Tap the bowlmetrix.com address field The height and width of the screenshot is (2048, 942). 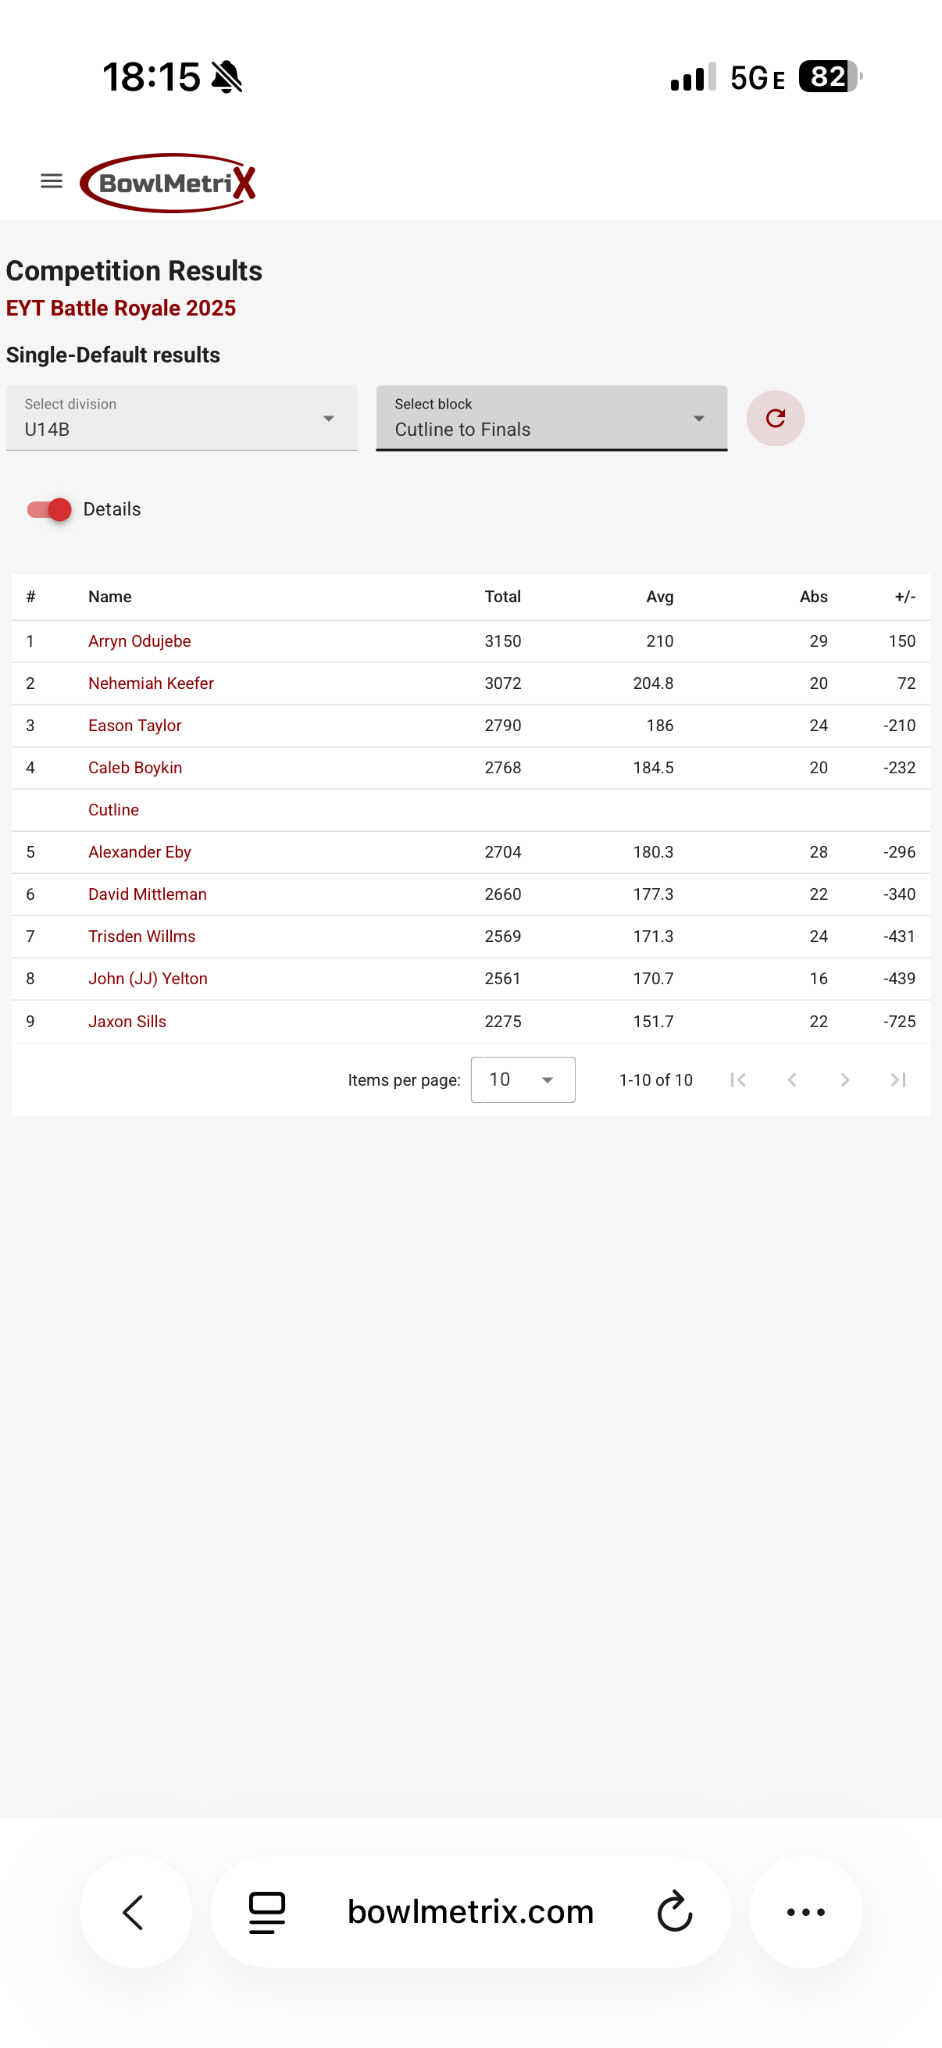click(x=470, y=1912)
